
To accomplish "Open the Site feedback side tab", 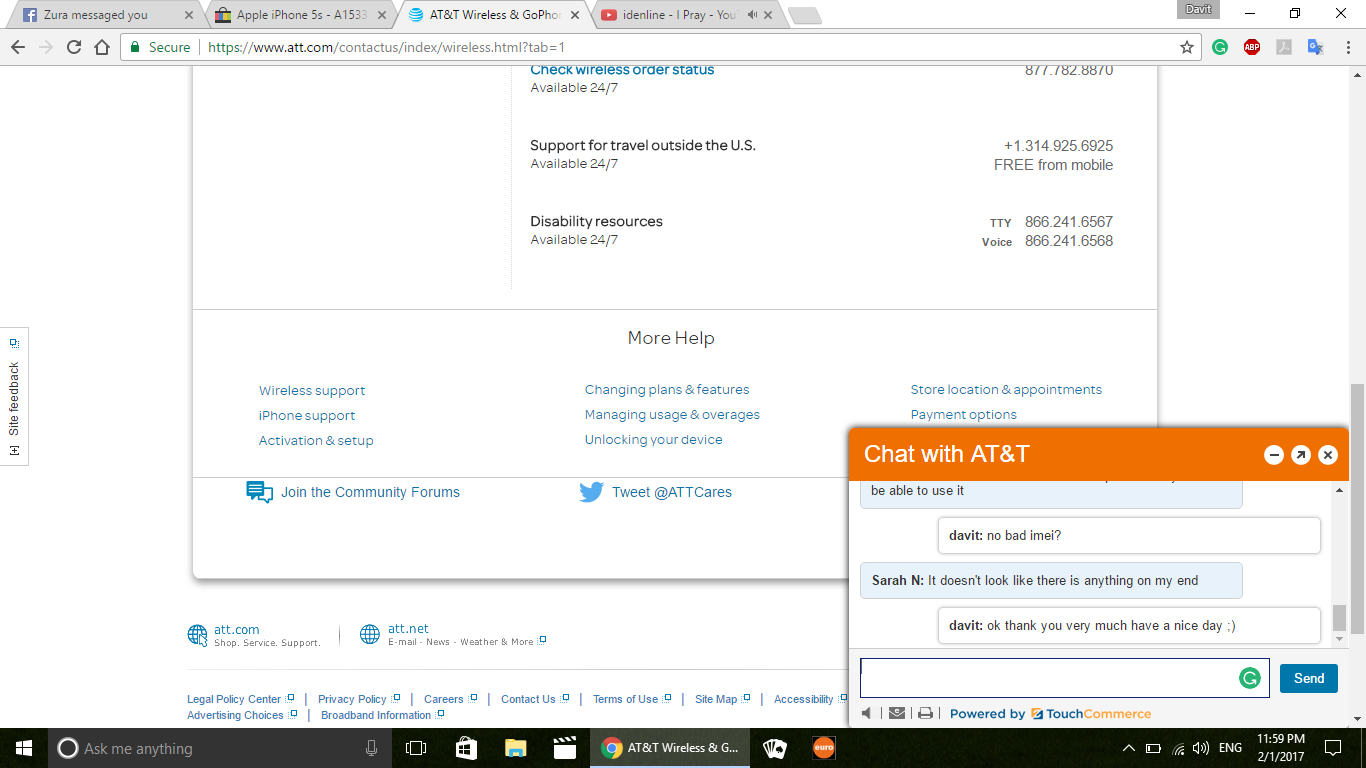I will point(14,397).
